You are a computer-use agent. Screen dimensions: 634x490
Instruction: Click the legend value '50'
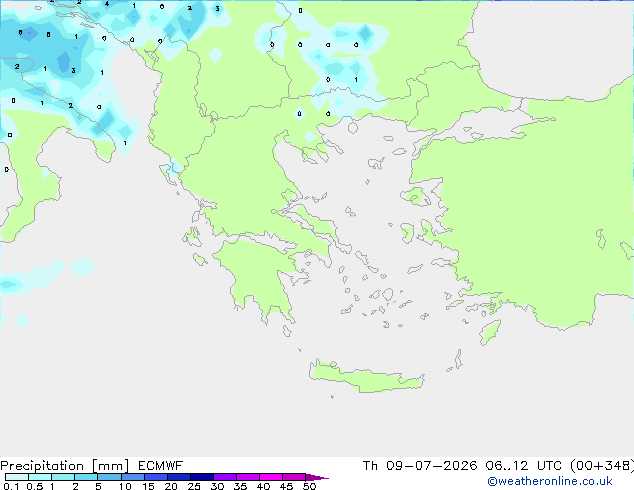click(x=309, y=486)
